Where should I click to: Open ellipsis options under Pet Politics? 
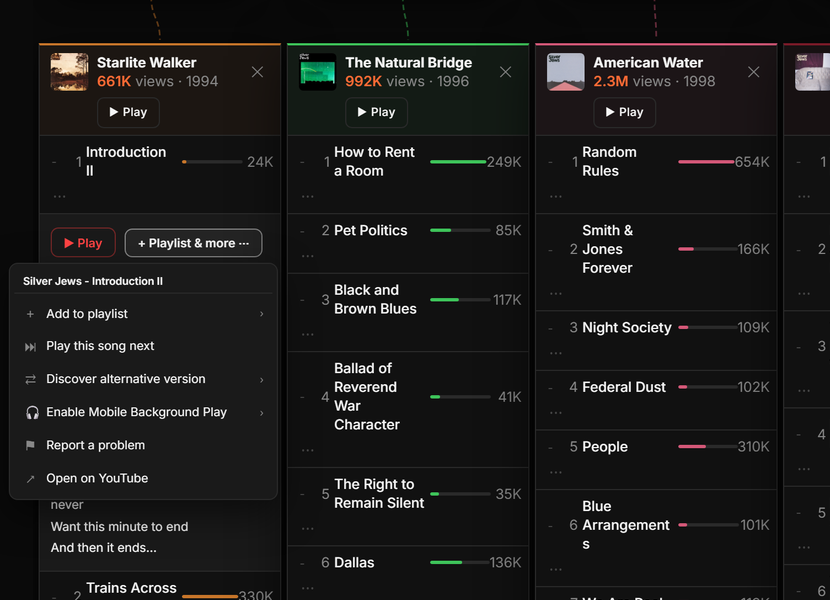click(308, 256)
